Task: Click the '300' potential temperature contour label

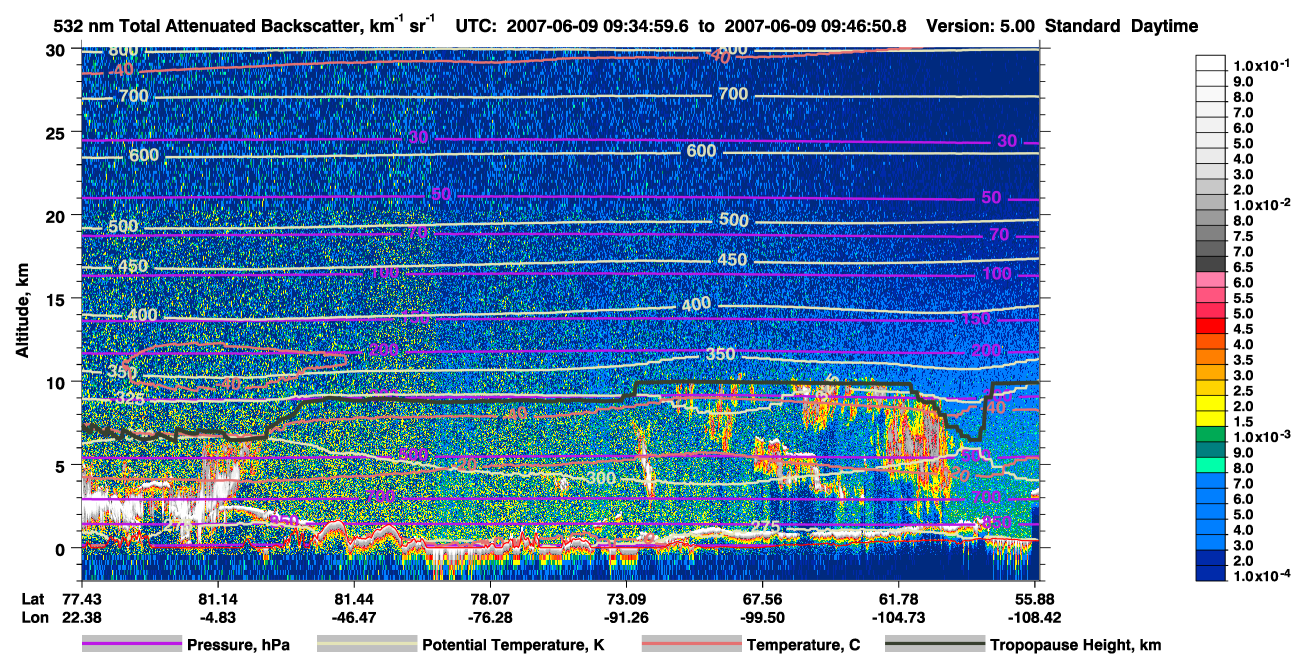Action: click(x=601, y=478)
